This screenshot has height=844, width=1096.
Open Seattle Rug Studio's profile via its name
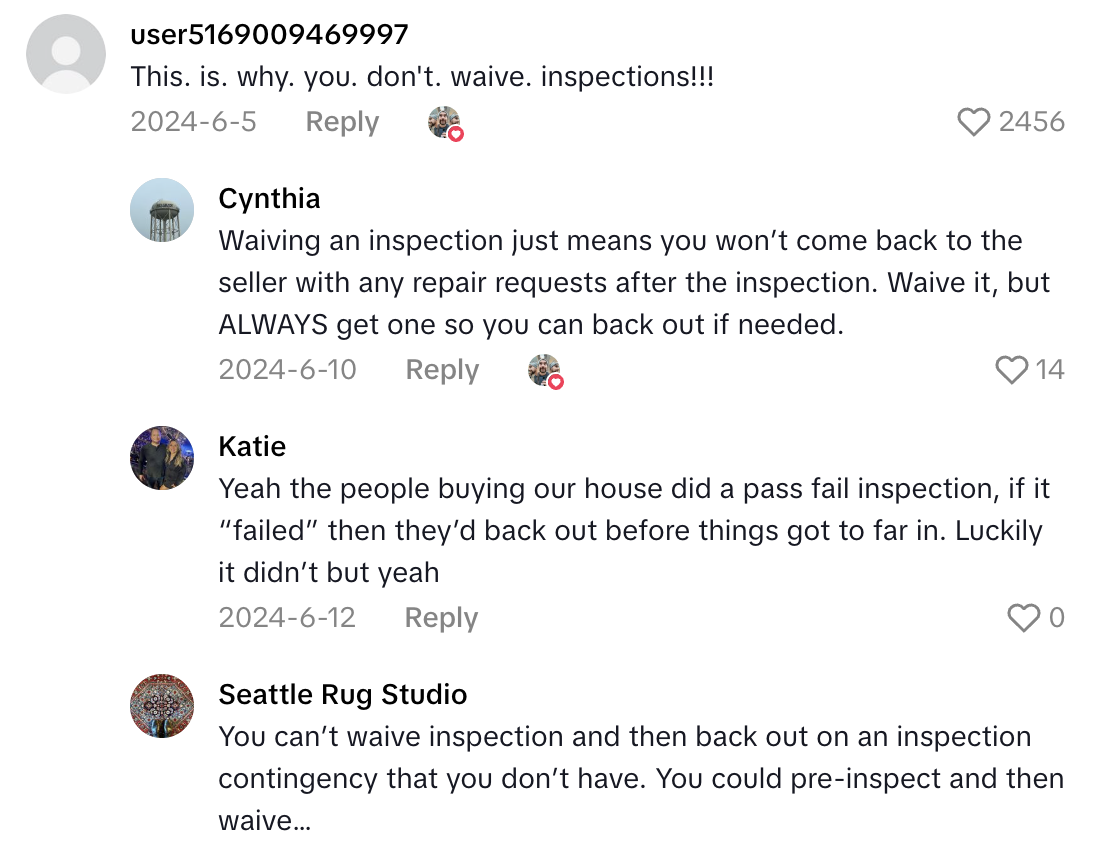click(344, 694)
